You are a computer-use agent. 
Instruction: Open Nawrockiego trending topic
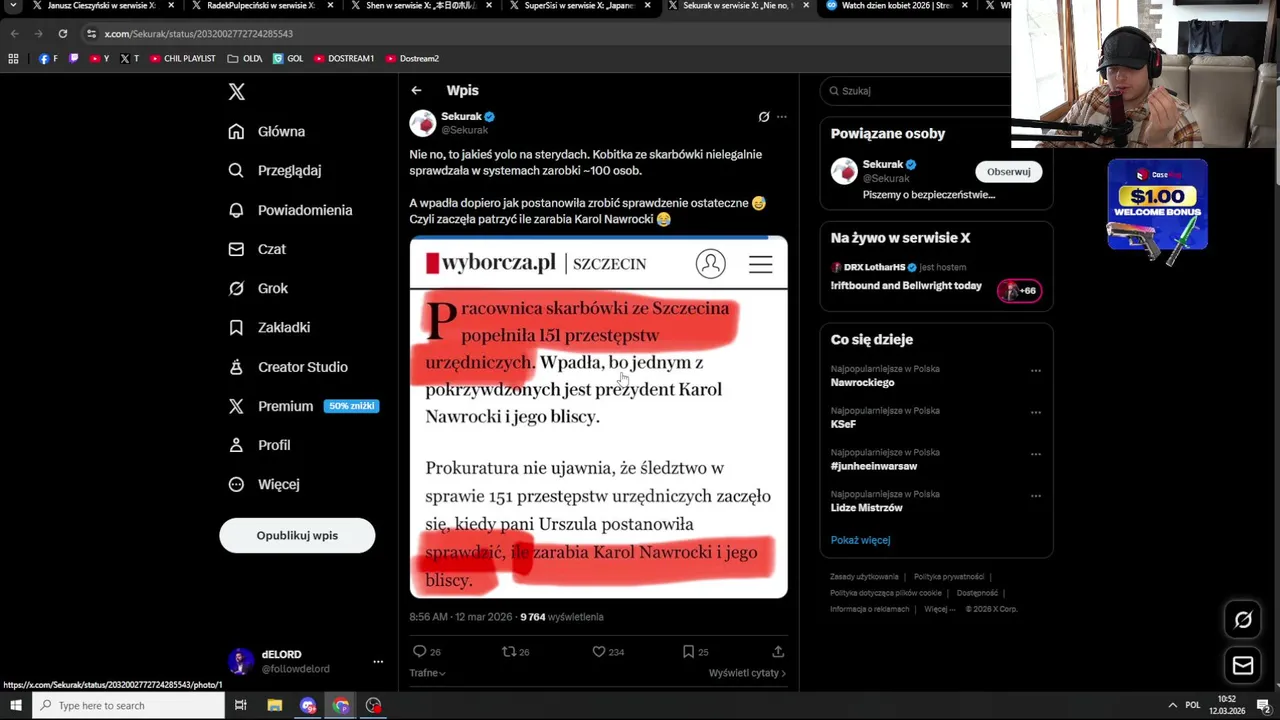(x=862, y=383)
